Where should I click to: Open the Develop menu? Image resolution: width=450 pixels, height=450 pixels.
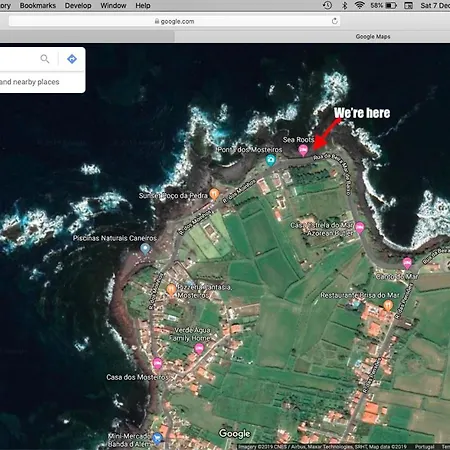[78, 5]
